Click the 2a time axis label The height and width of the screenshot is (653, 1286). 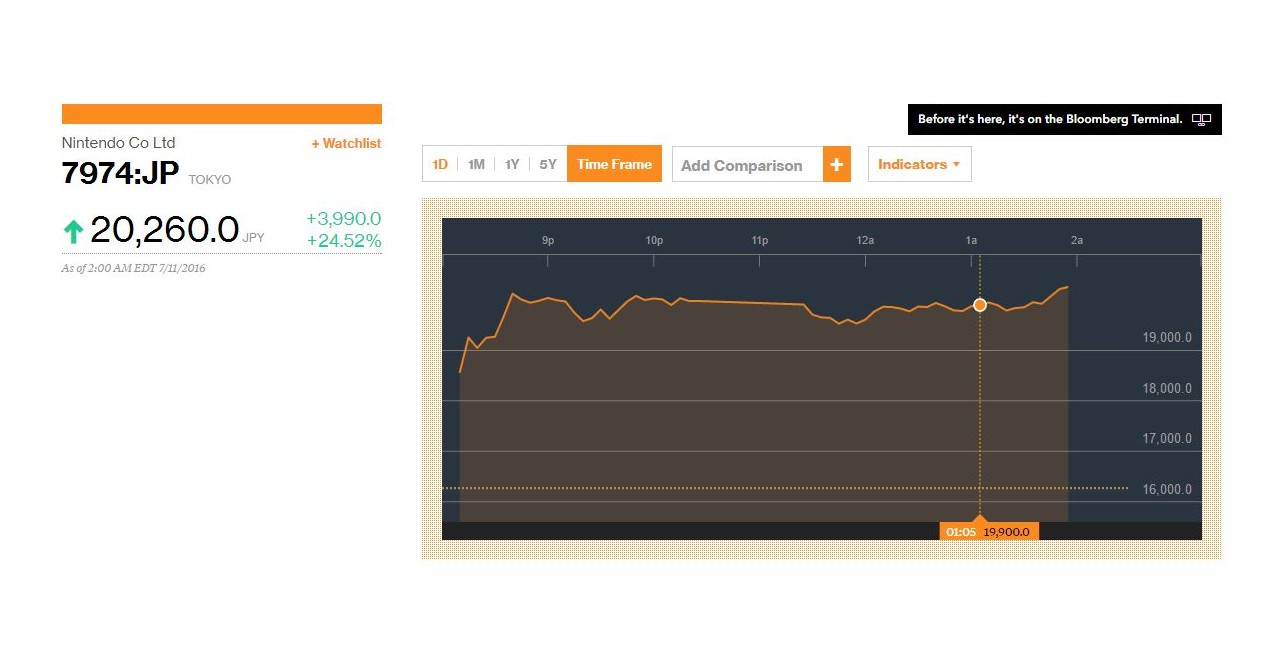point(1077,241)
